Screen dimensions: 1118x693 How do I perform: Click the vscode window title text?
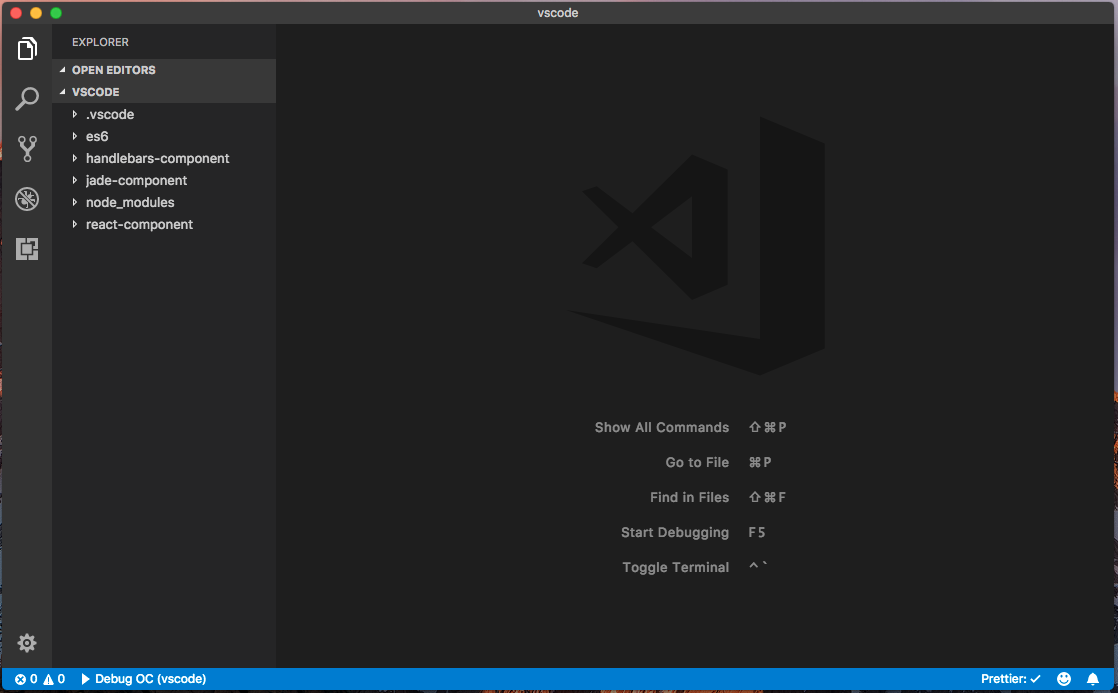pos(558,13)
